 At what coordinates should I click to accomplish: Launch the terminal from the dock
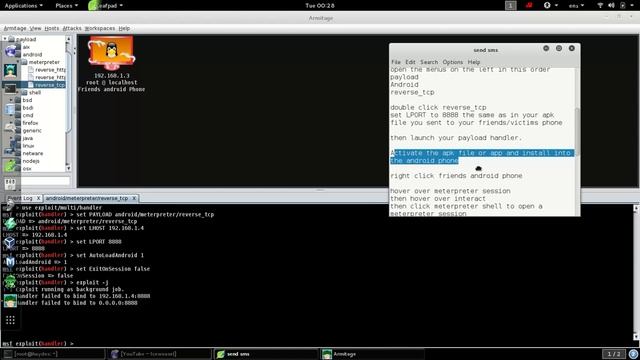[10, 89]
